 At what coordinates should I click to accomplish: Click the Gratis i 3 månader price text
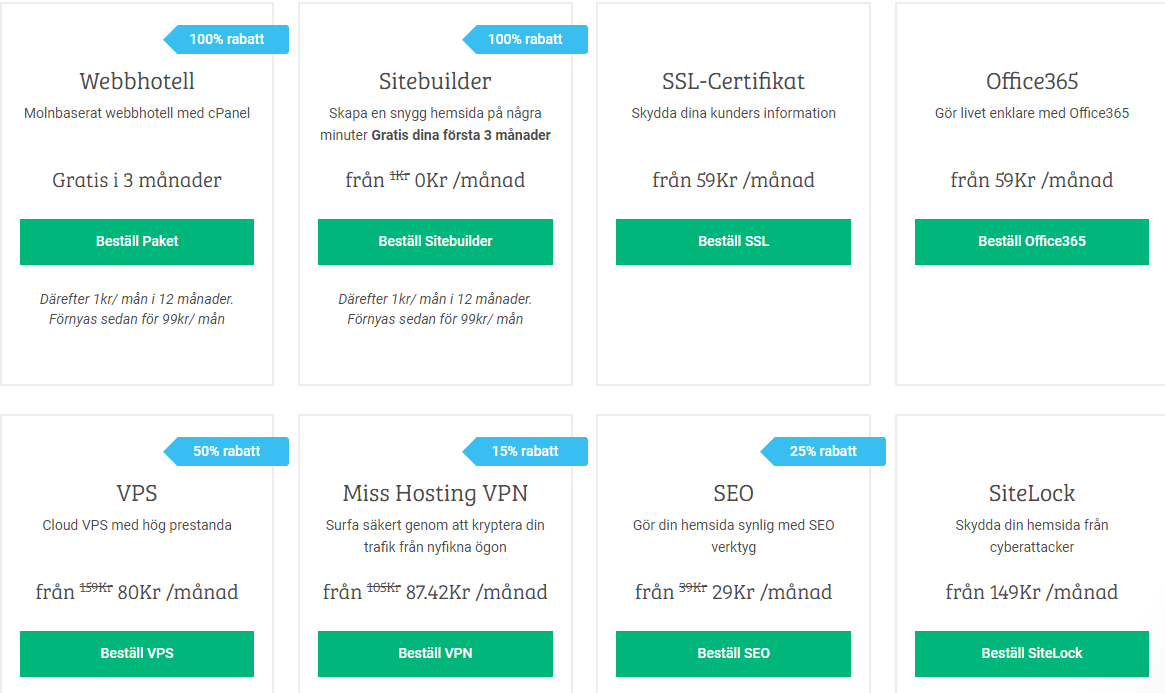click(137, 180)
